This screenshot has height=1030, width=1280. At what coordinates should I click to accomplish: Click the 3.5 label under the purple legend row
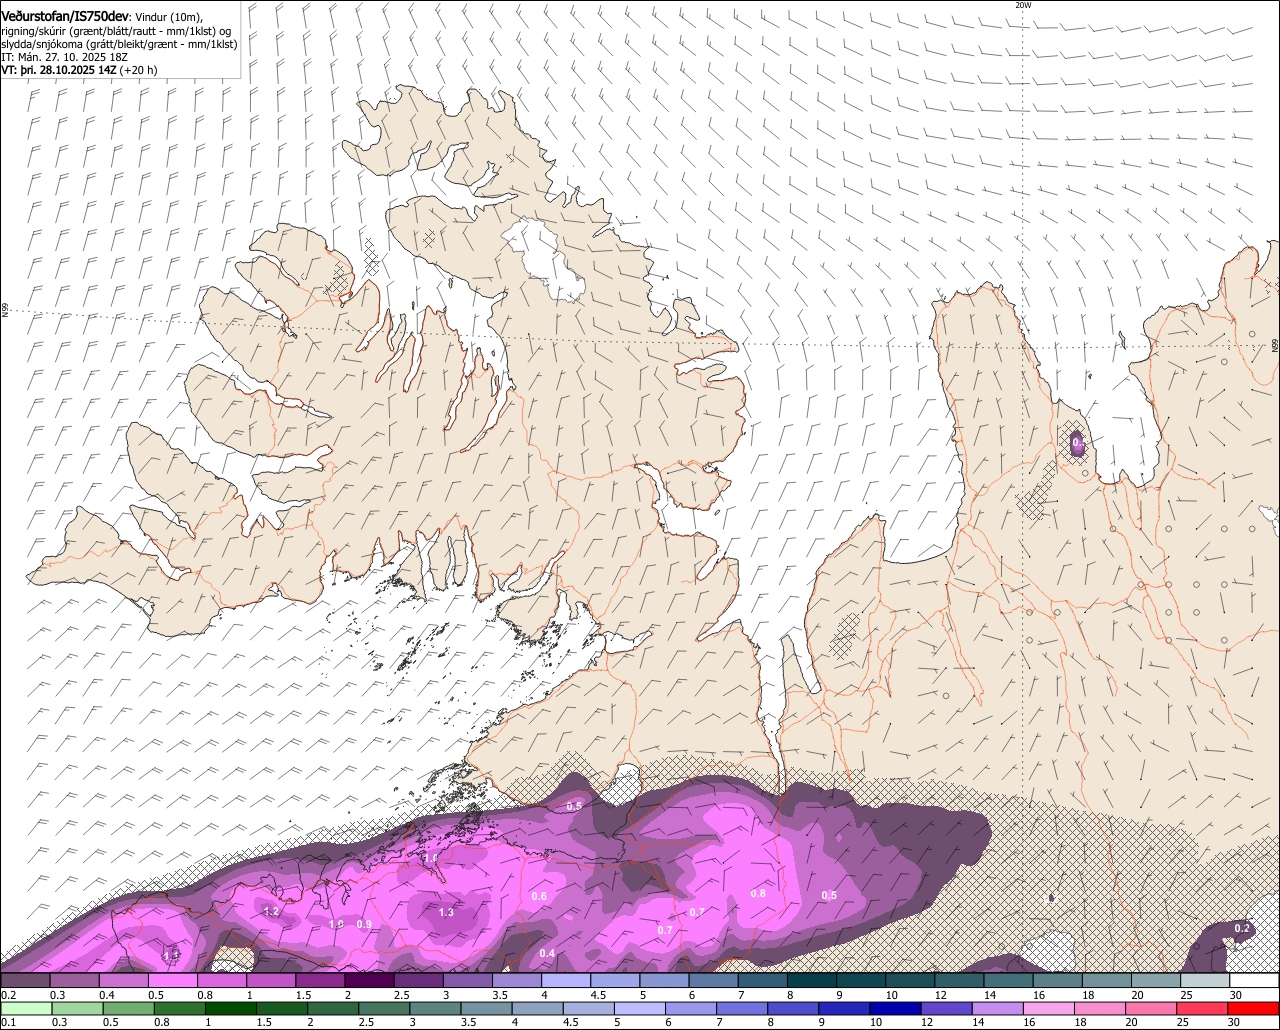[500, 995]
